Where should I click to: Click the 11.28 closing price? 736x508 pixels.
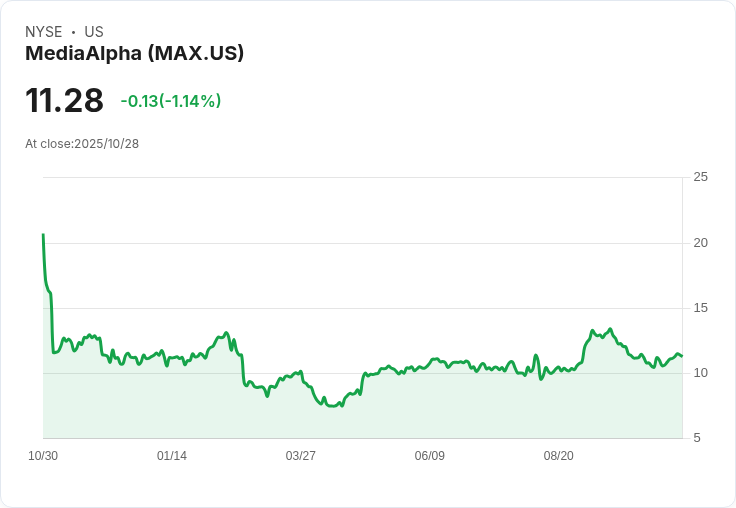click(x=64, y=101)
